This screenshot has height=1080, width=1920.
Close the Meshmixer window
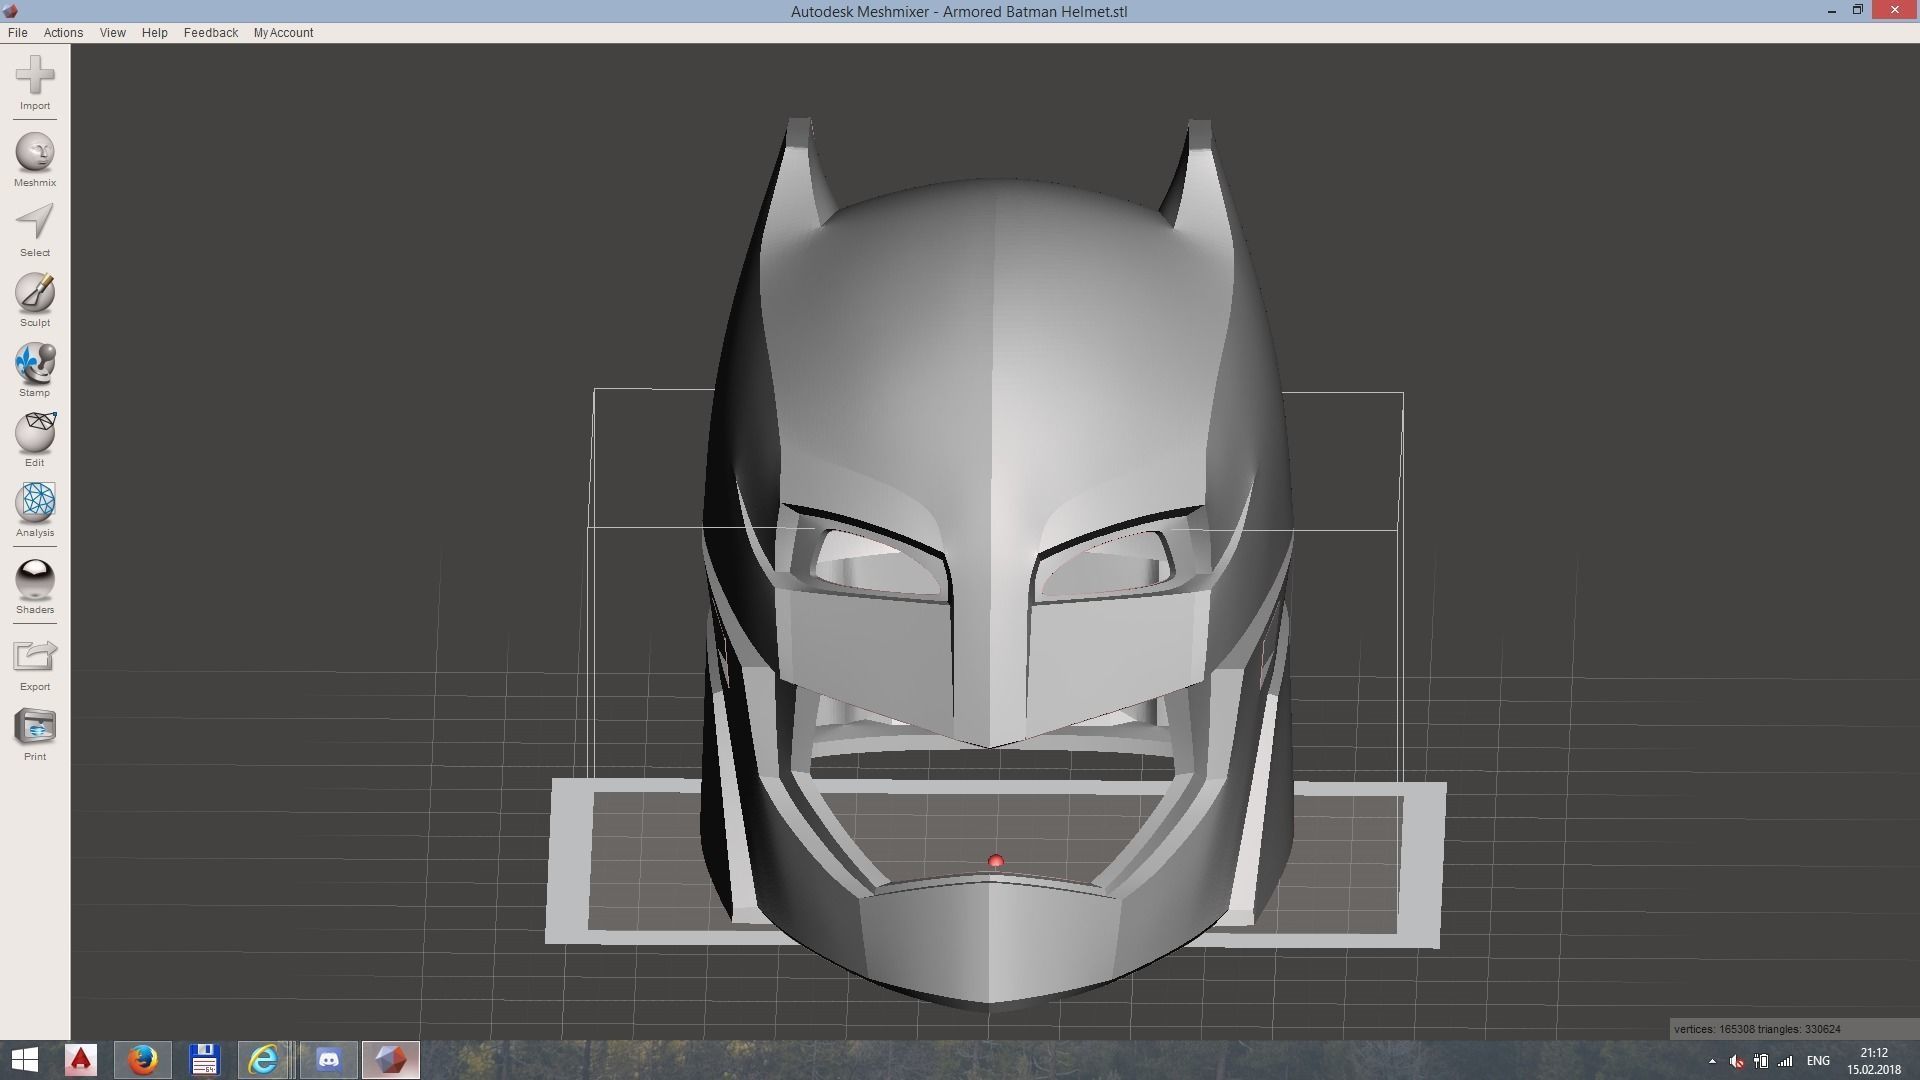click(x=1895, y=11)
